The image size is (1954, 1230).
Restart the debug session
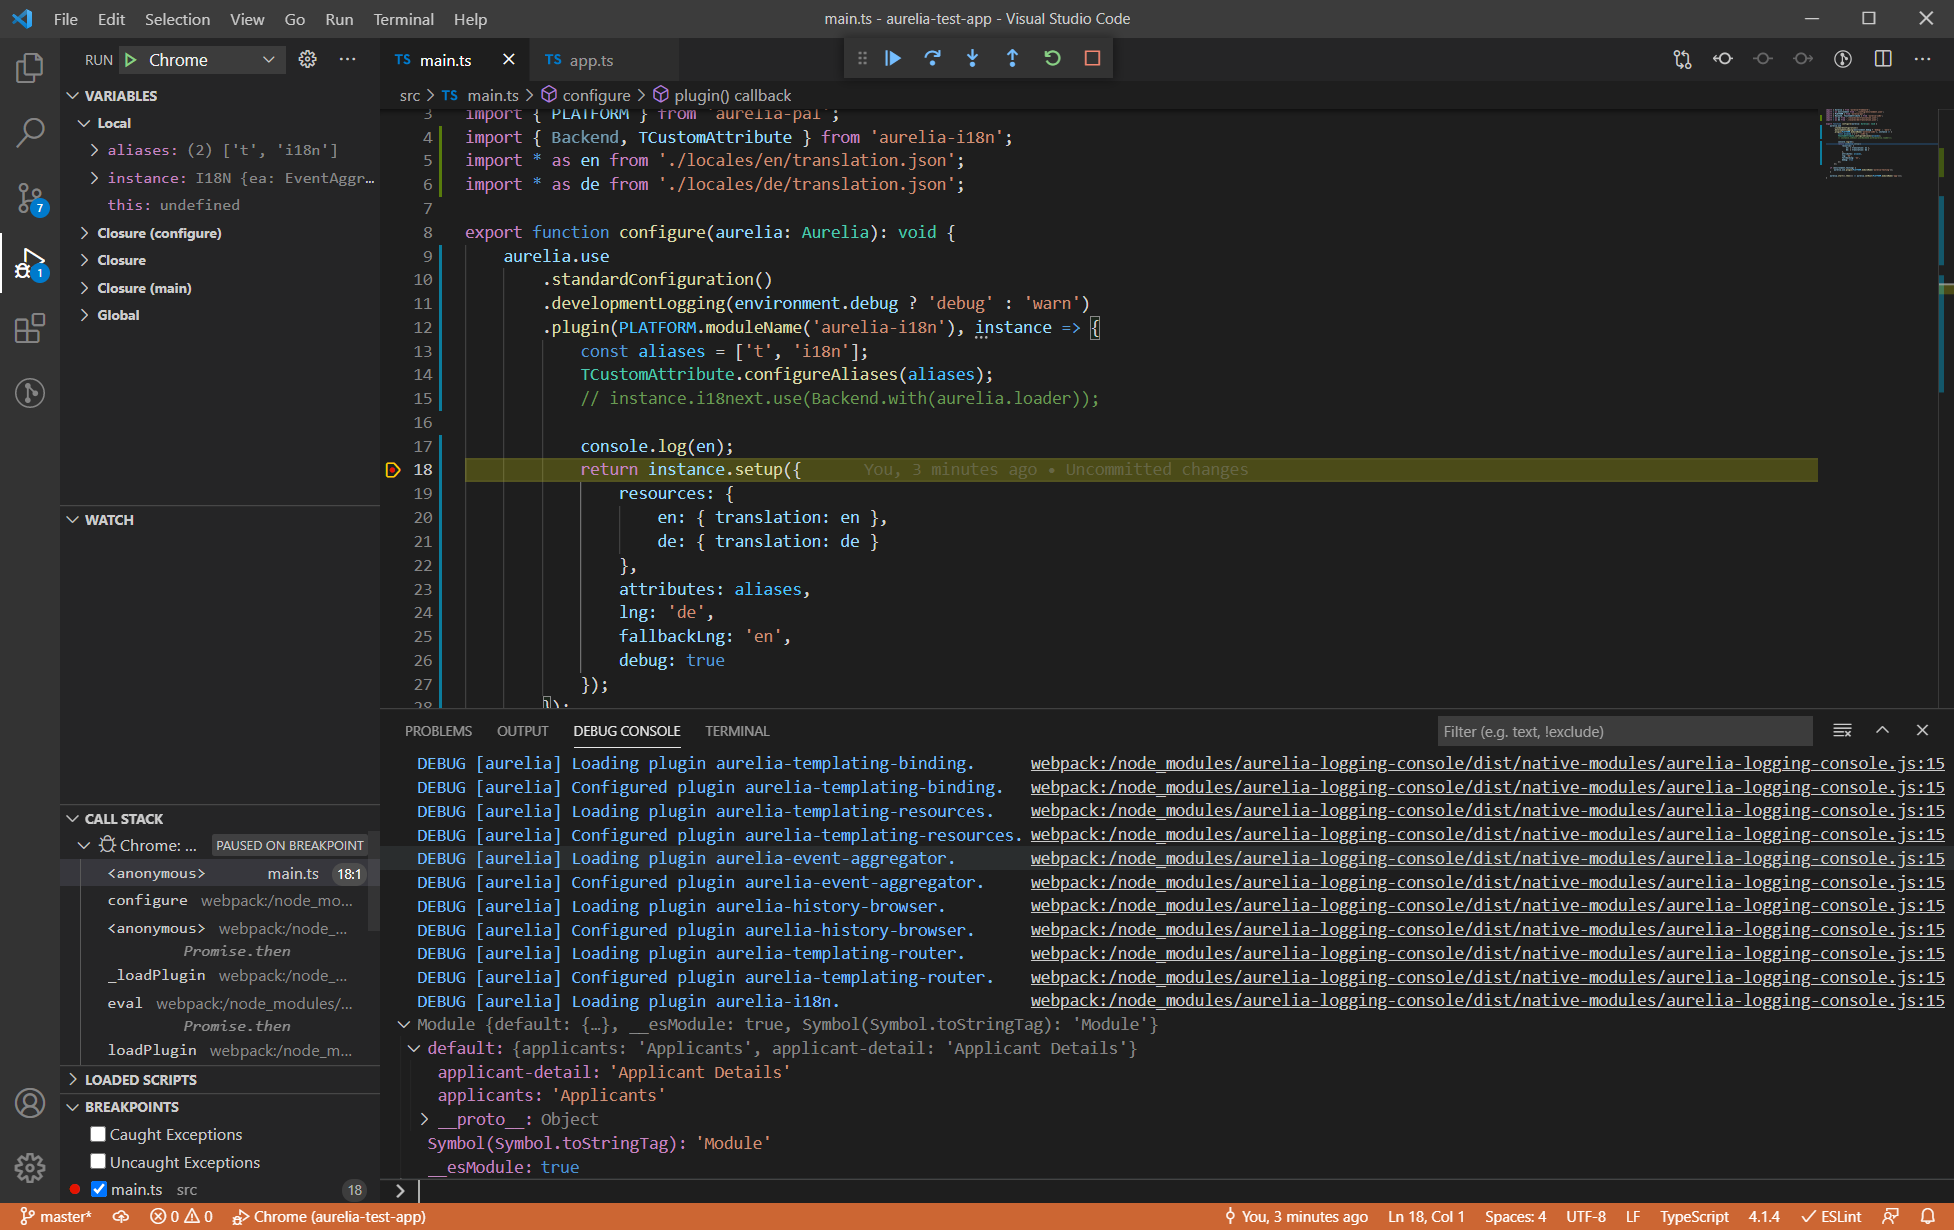tap(1052, 59)
